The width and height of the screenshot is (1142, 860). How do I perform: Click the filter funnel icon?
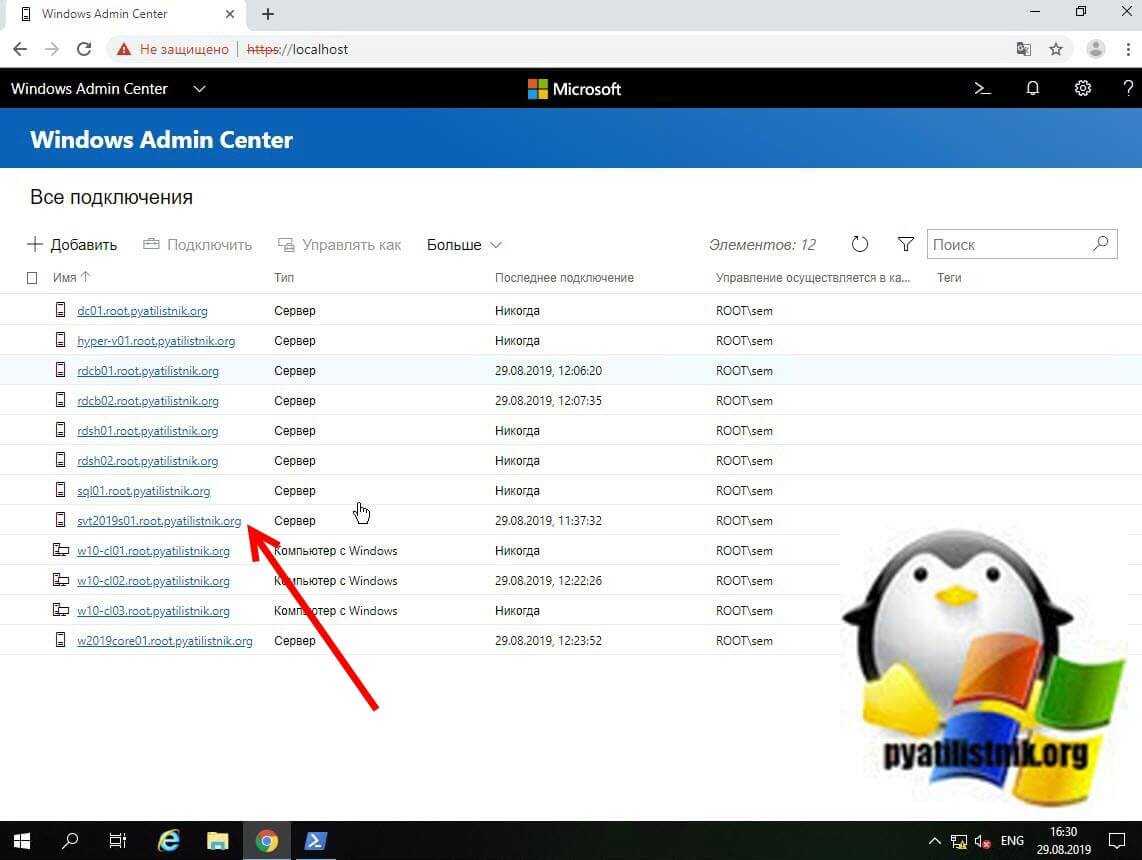pyautogui.click(x=905, y=245)
